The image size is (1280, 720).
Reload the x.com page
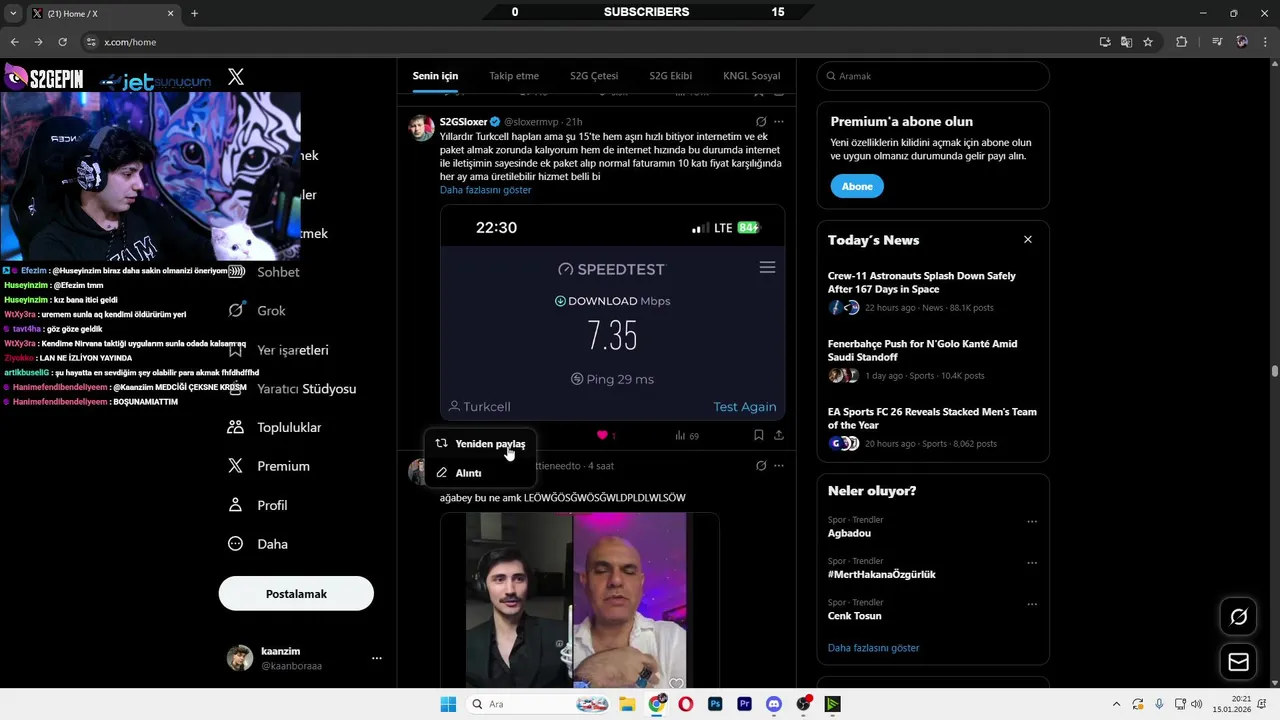click(62, 42)
